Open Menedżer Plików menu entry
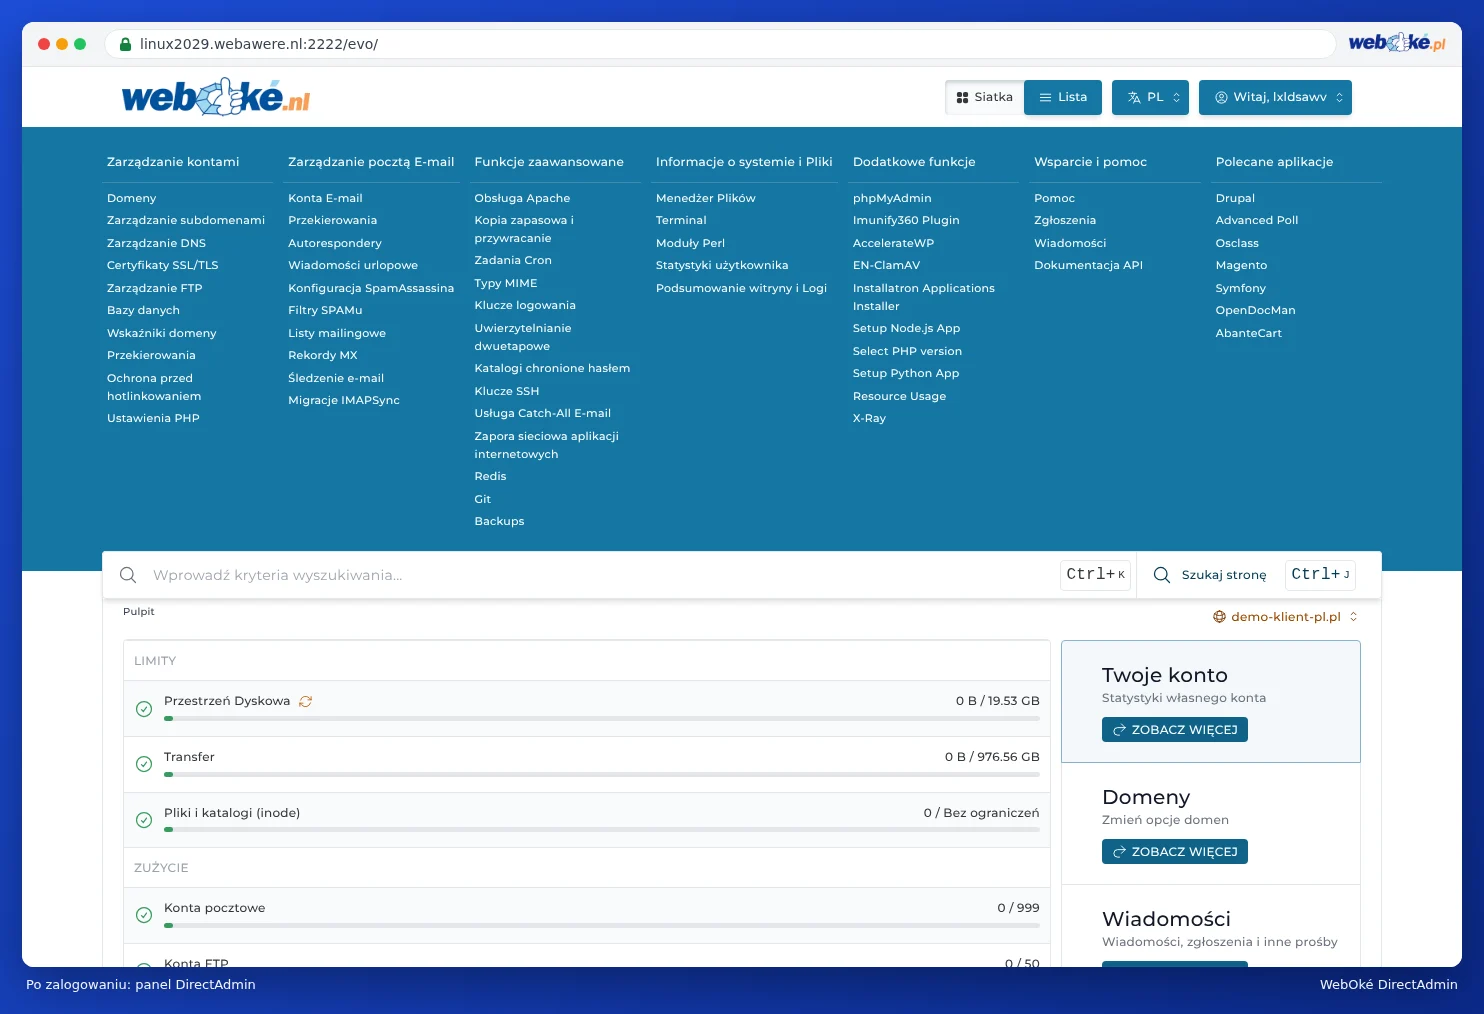The width and height of the screenshot is (1484, 1014). tap(706, 198)
